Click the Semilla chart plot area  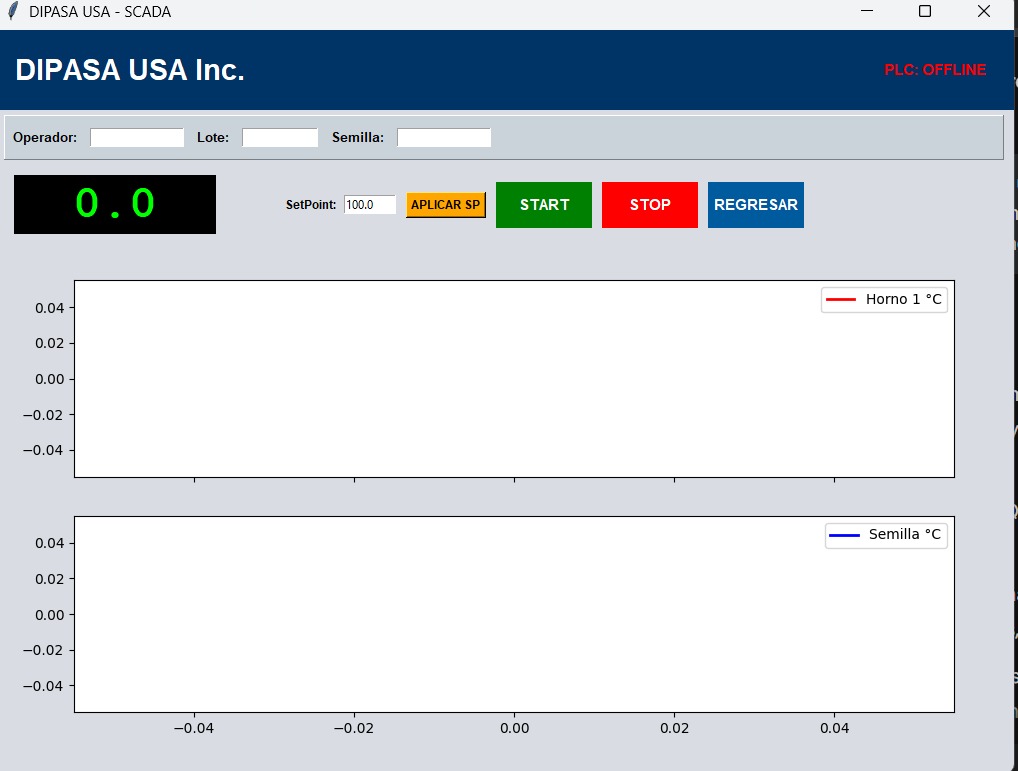(514, 615)
